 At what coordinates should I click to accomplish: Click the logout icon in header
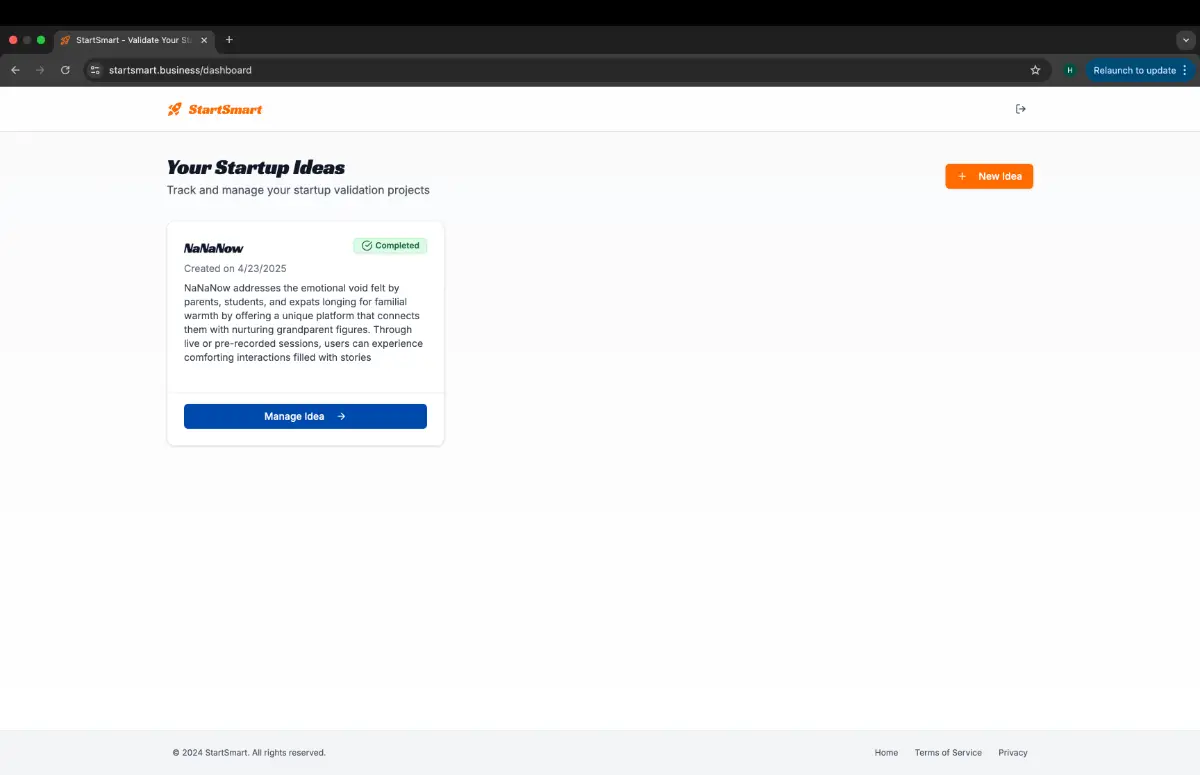pyautogui.click(x=1020, y=109)
